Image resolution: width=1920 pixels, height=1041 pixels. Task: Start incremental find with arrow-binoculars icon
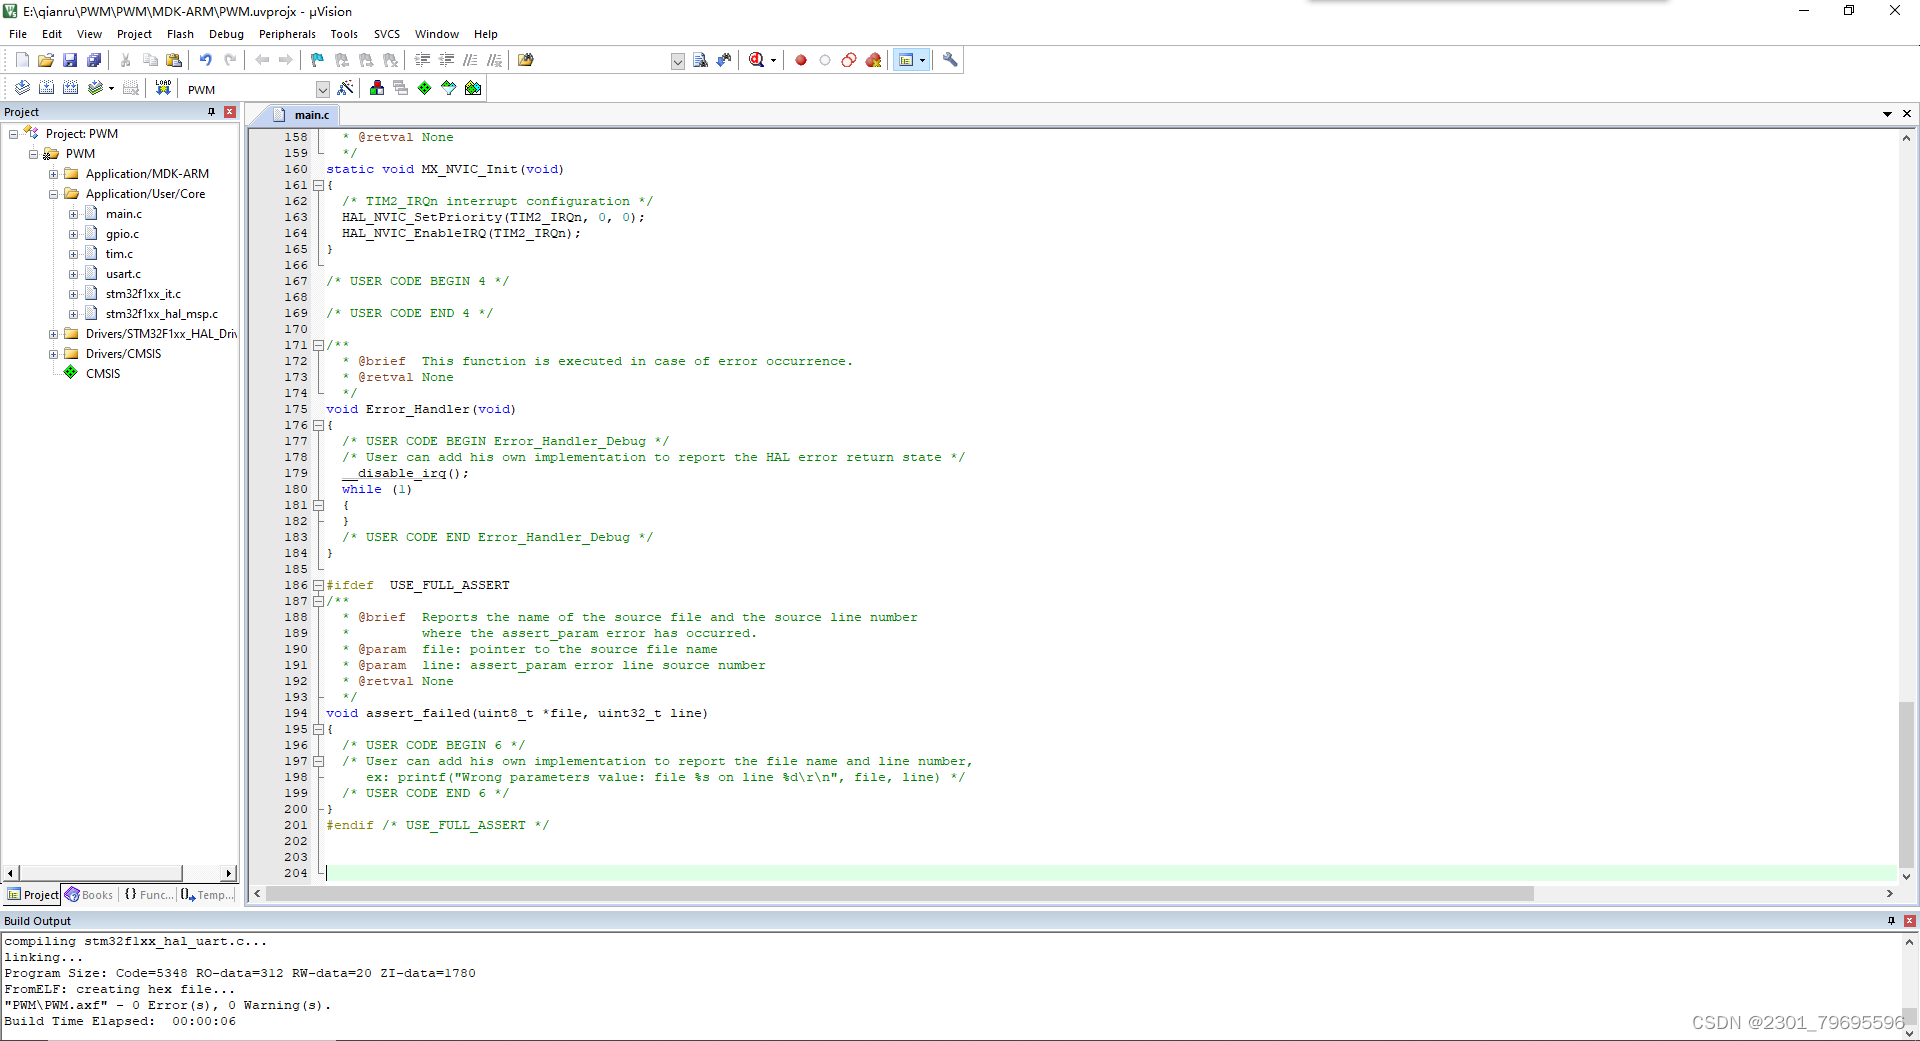(x=724, y=60)
